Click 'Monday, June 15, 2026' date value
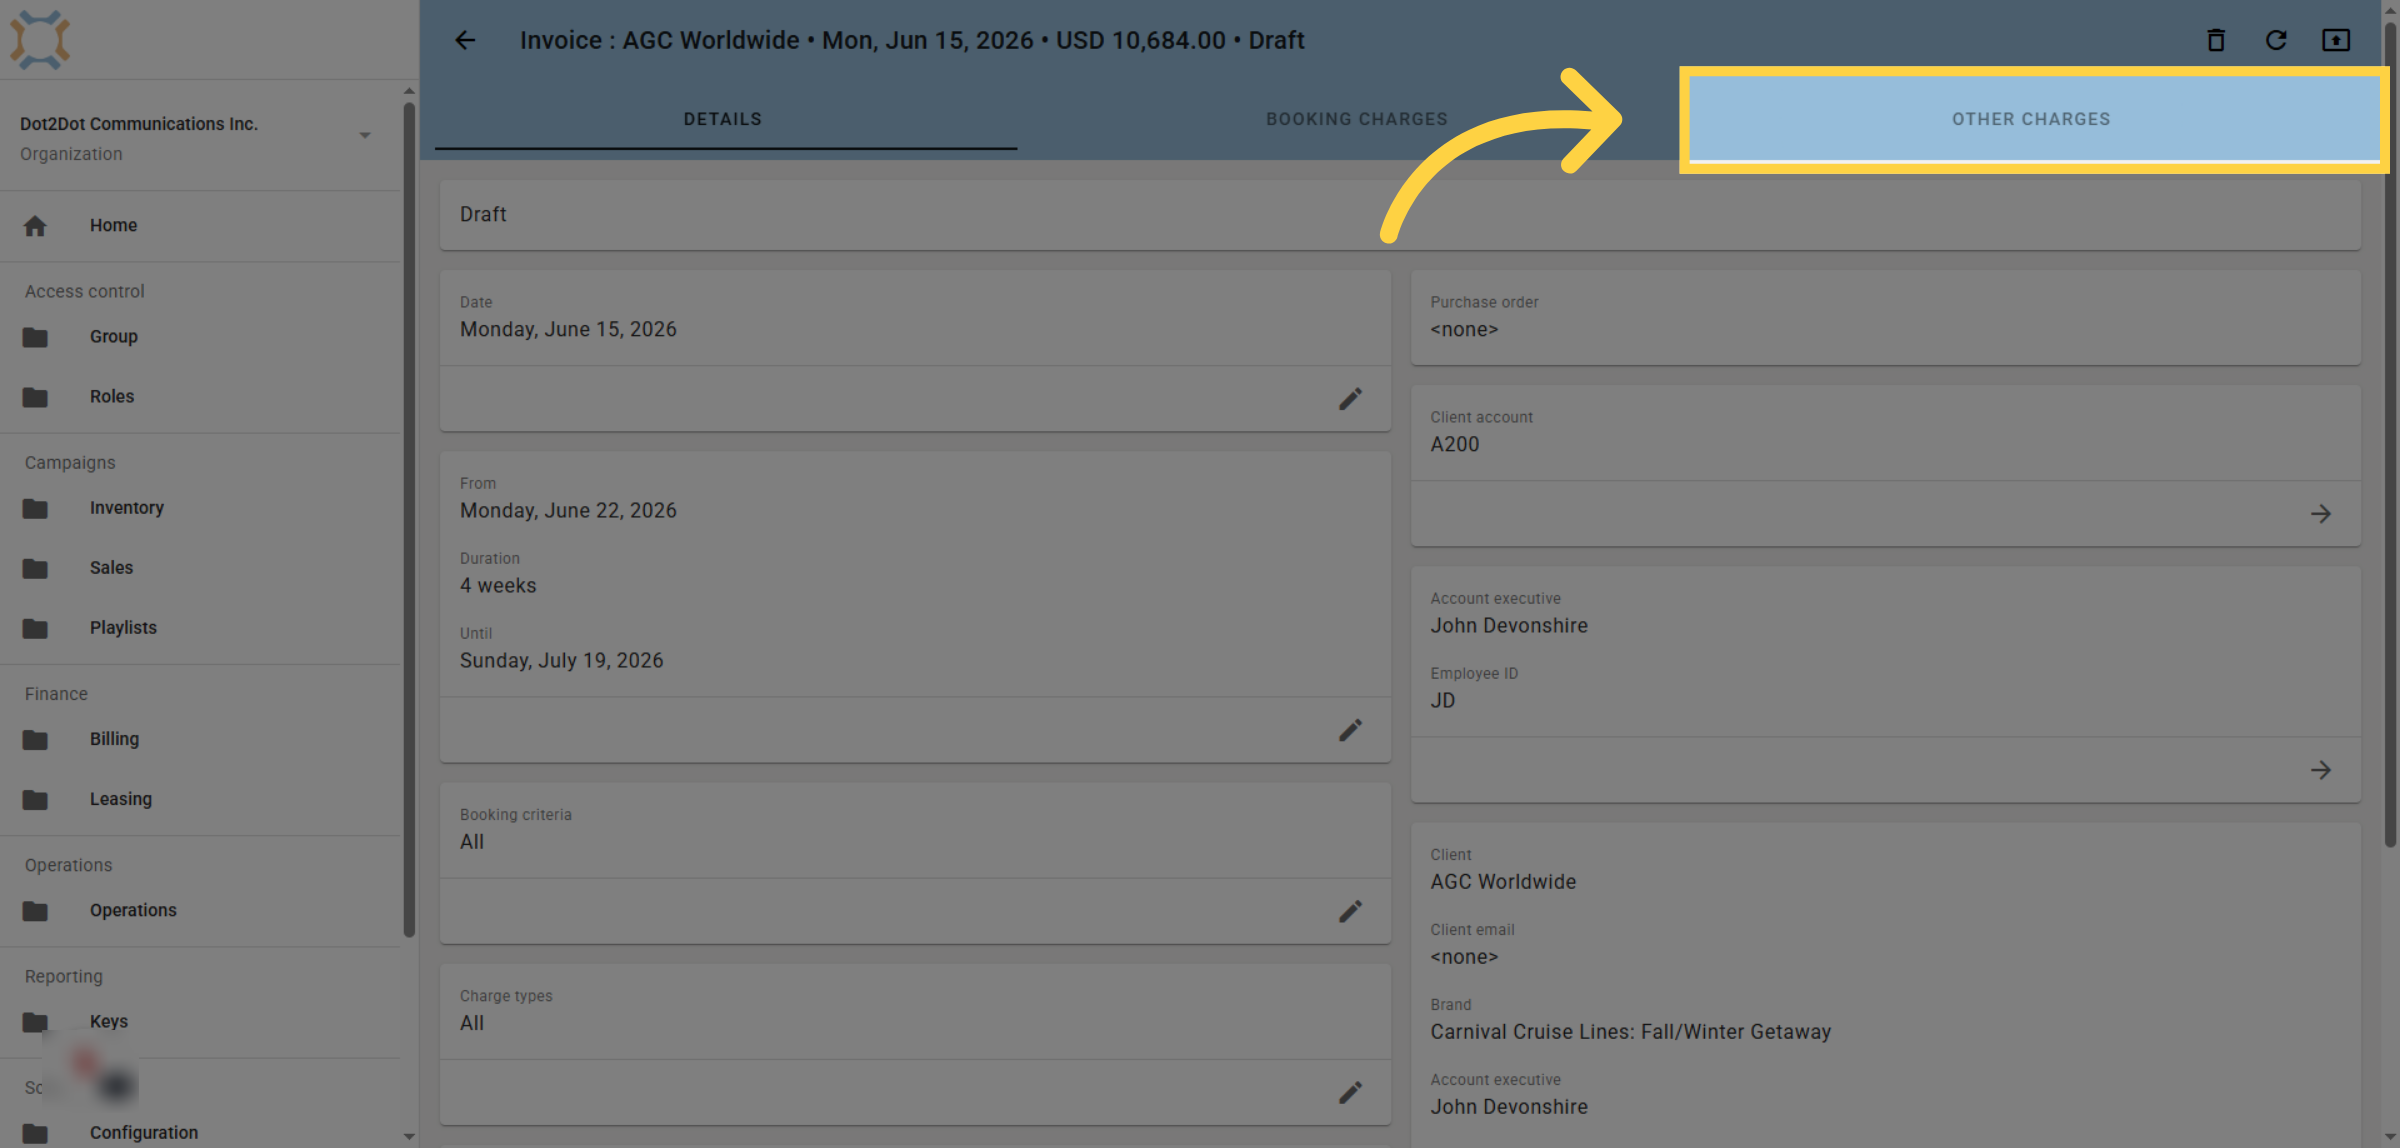Screen dimensions: 2400x1148 tap(568, 330)
